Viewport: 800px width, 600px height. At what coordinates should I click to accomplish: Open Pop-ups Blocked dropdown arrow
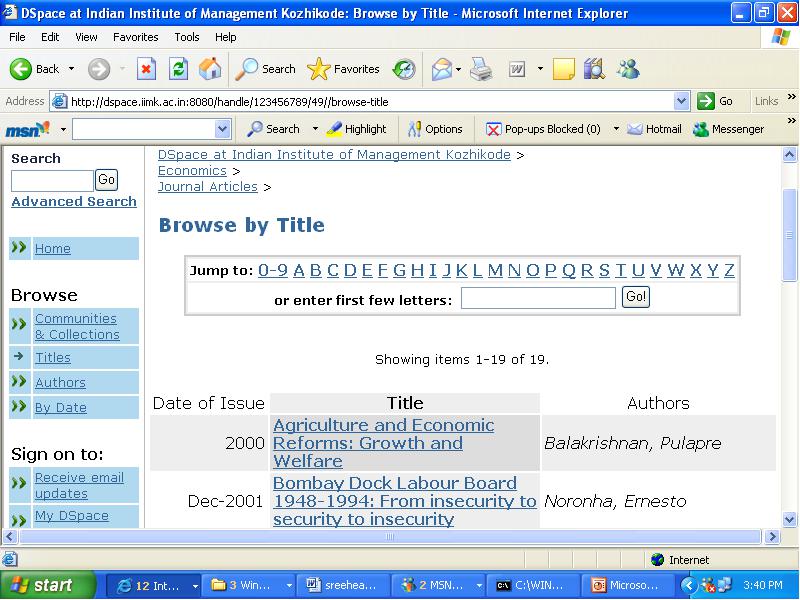coord(616,129)
